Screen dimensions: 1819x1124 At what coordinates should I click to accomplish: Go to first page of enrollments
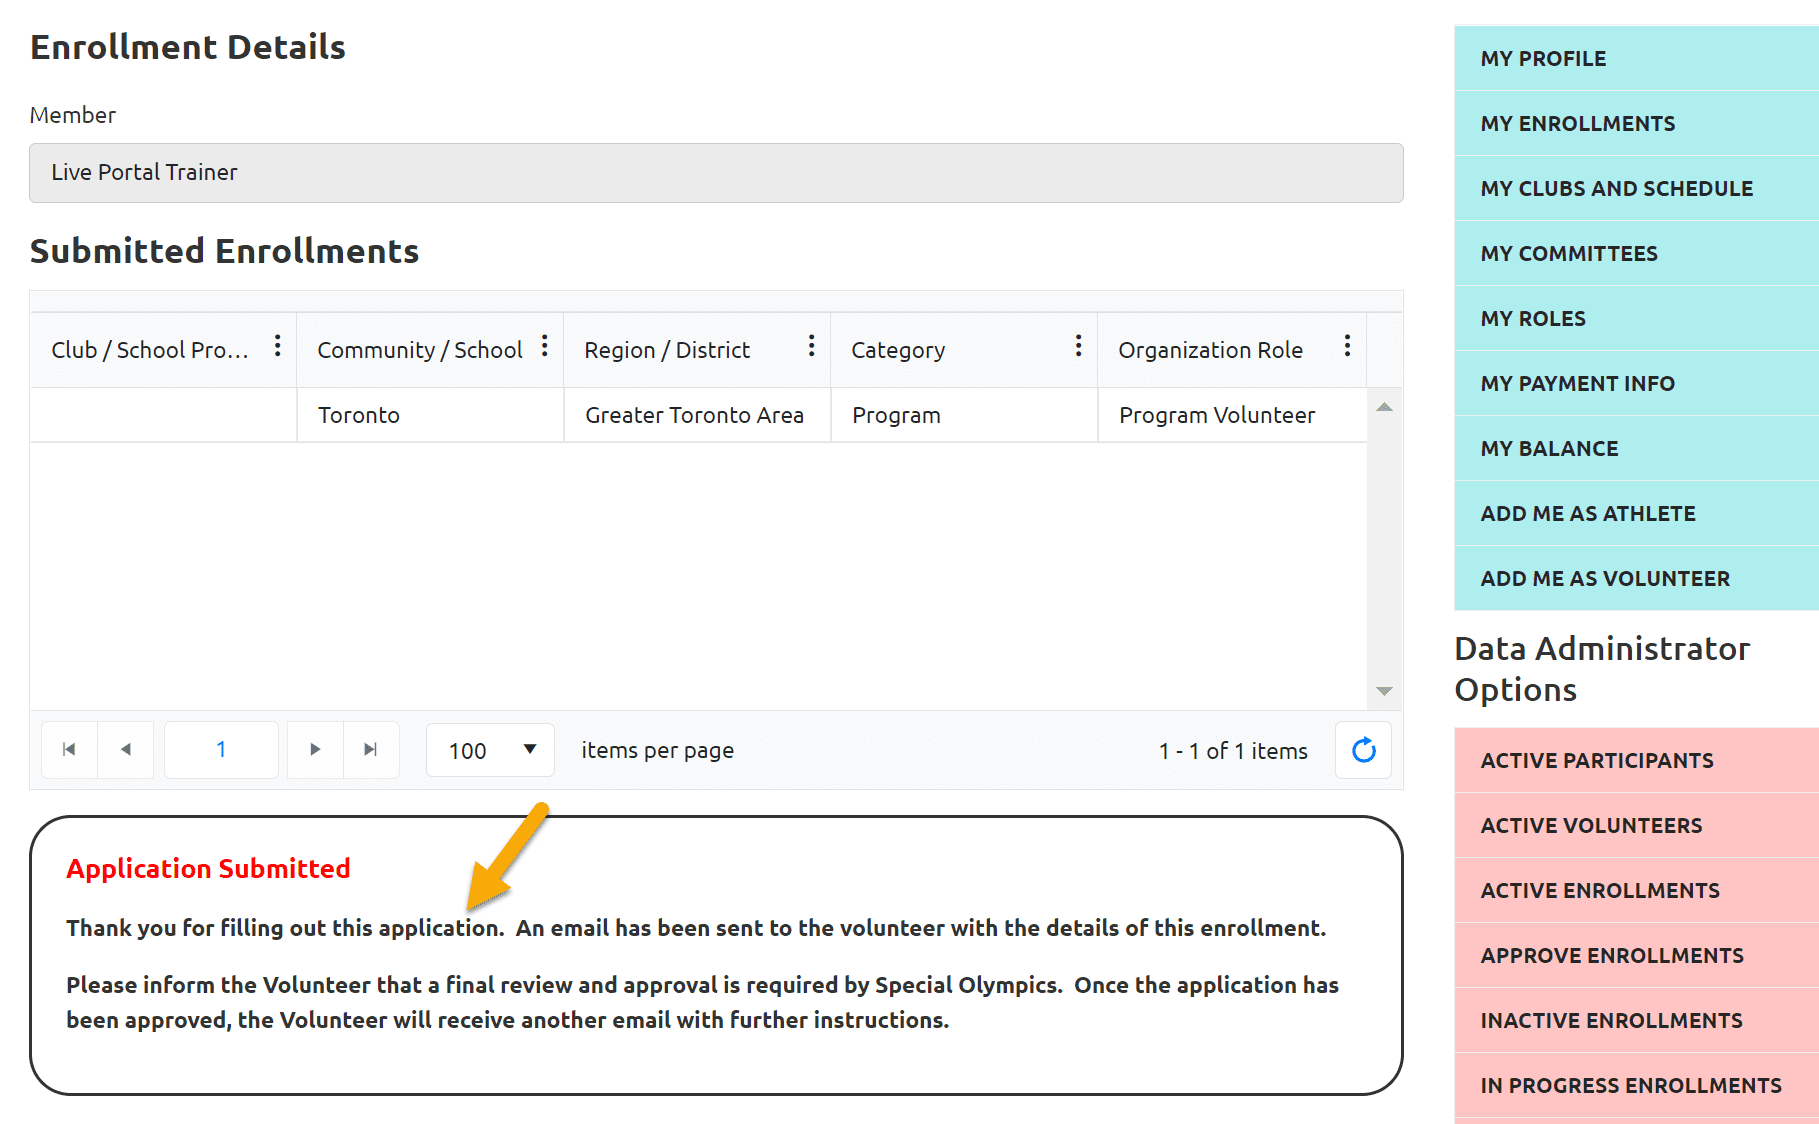tap(69, 750)
